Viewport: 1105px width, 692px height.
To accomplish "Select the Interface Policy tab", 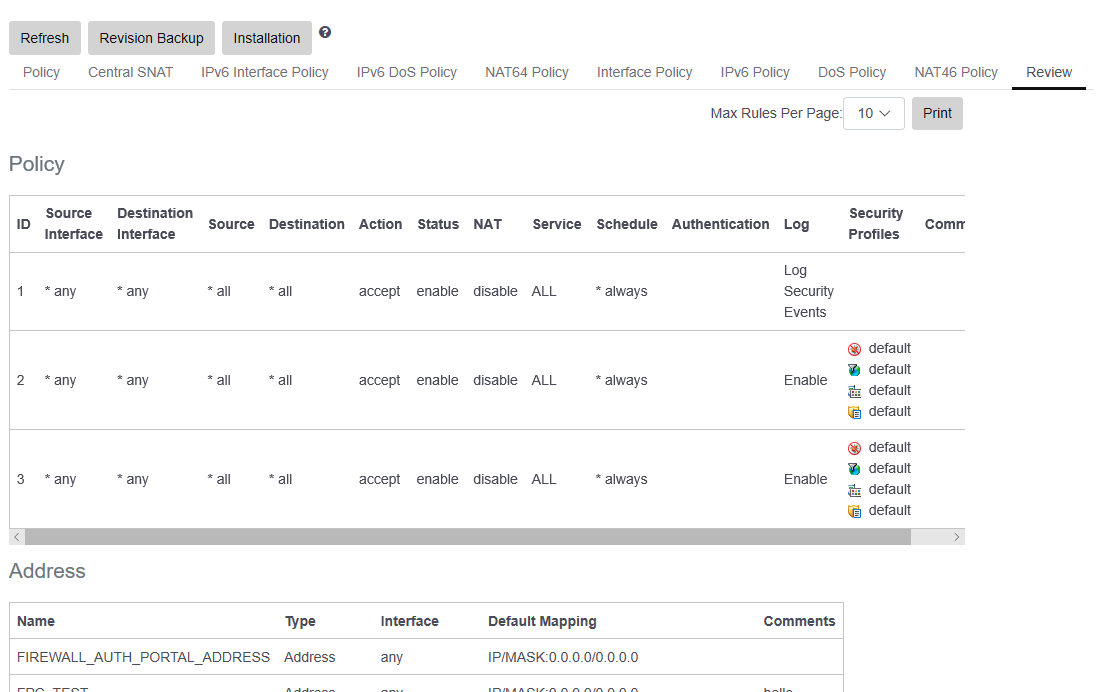I will [644, 72].
